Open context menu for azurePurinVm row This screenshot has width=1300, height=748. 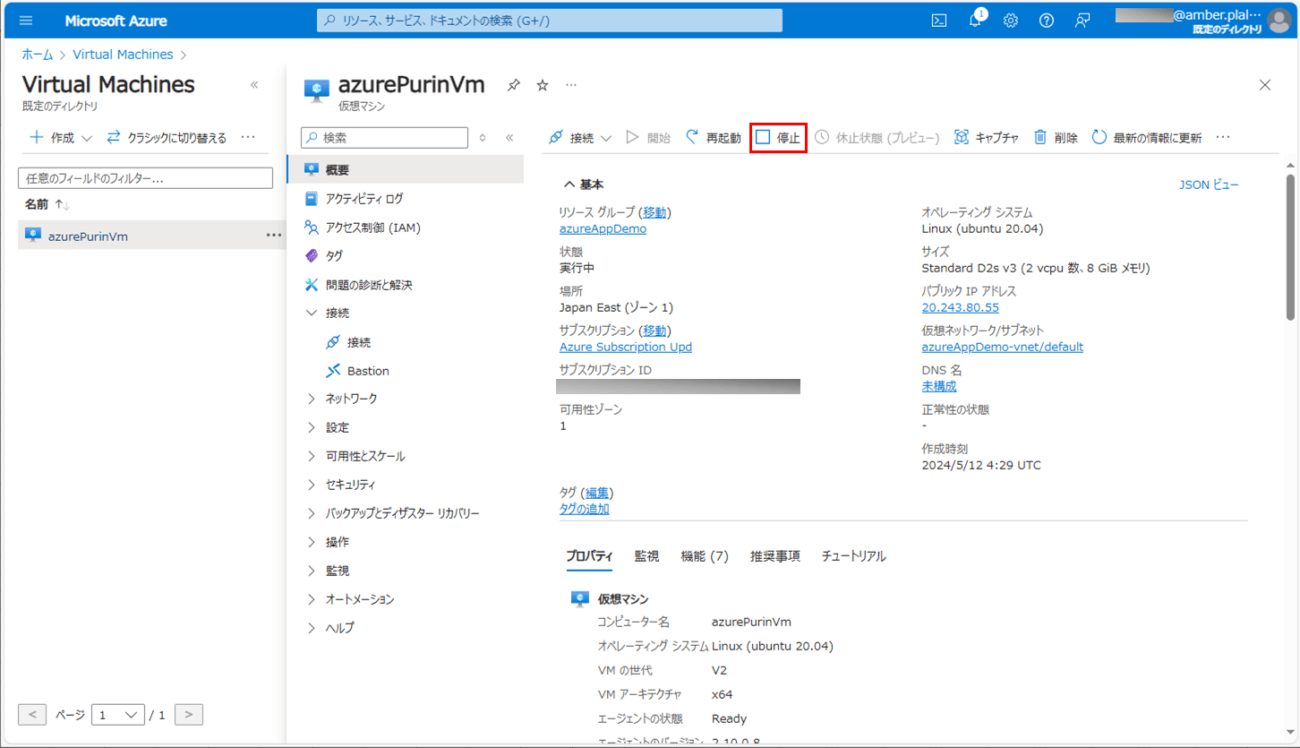273,236
